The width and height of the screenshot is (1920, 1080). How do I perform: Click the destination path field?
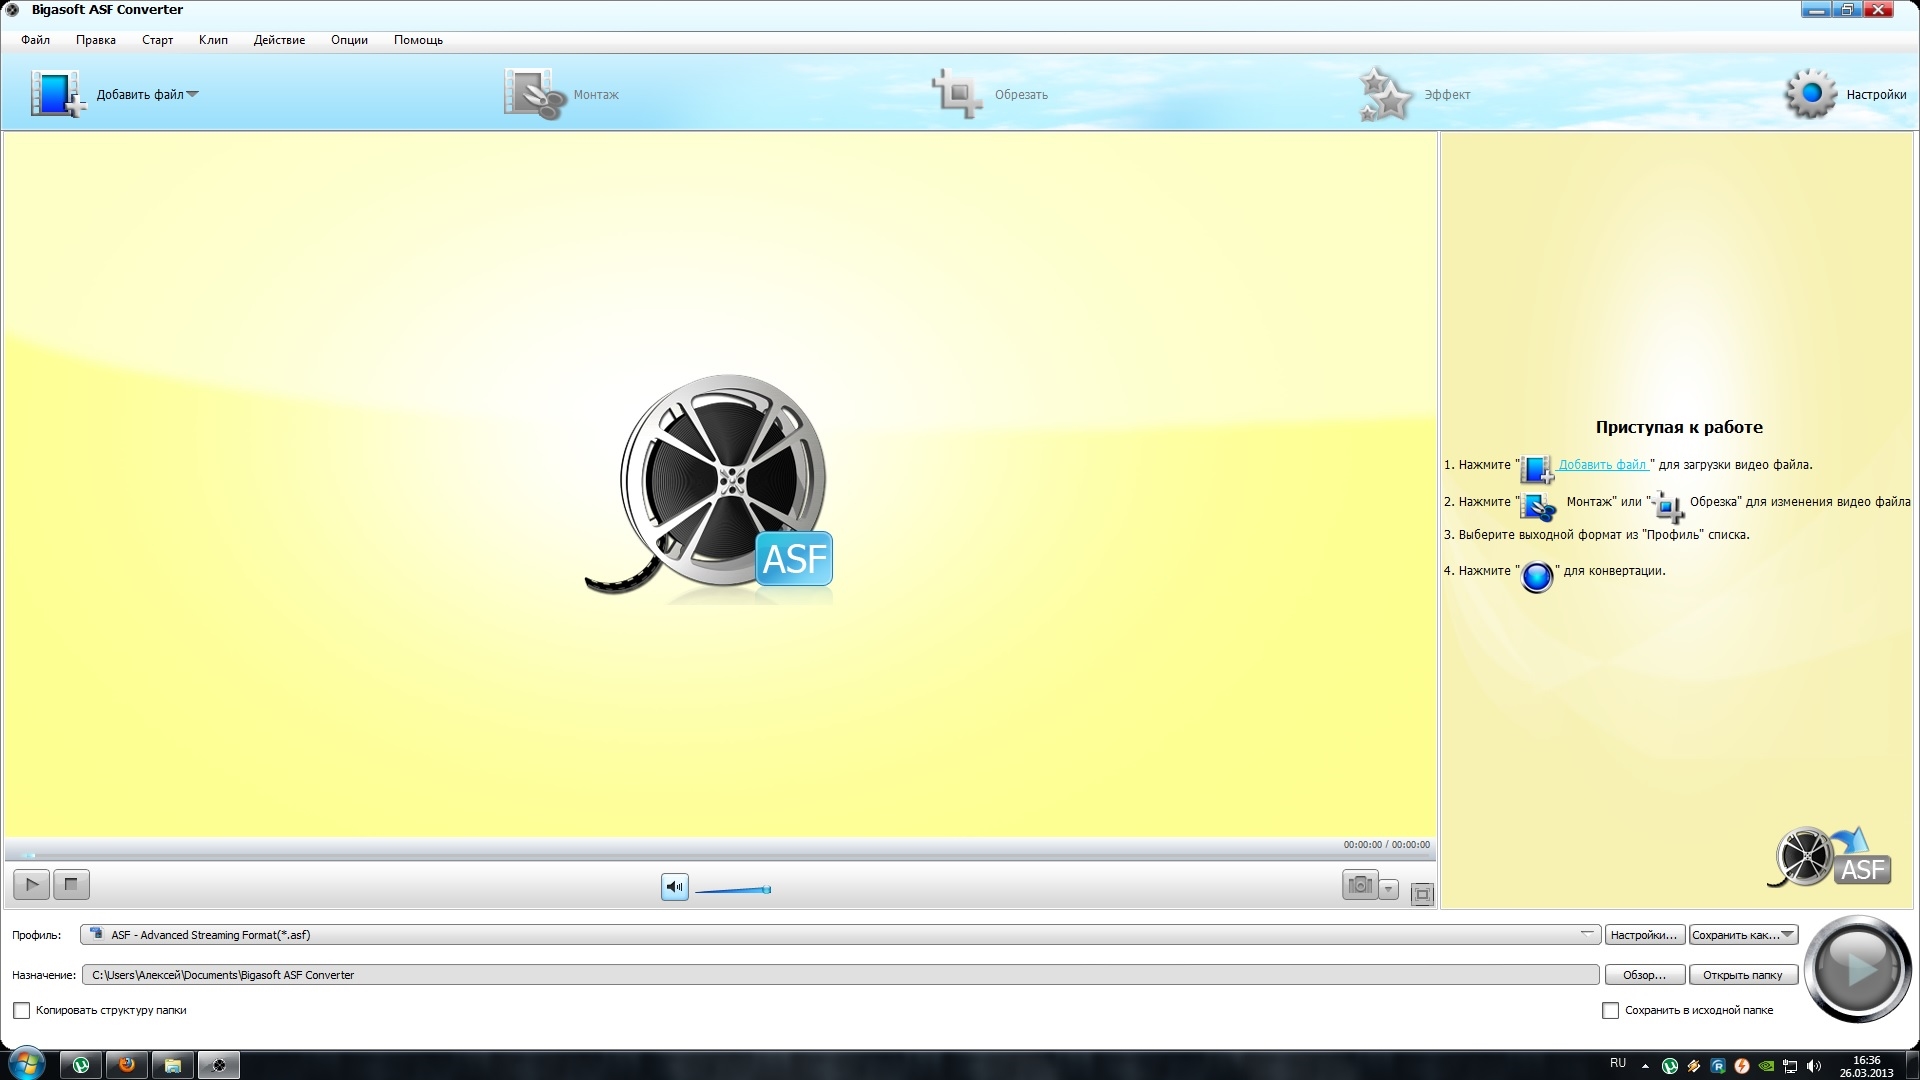[x=840, y=975]
